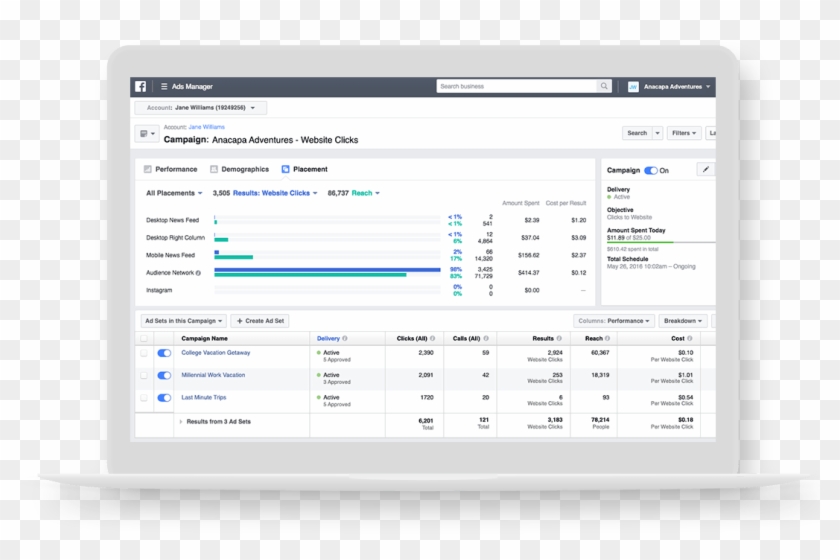Screen dimensions: 840x560
Task: Click the Create Ad Set button
Action: point(260,321)
